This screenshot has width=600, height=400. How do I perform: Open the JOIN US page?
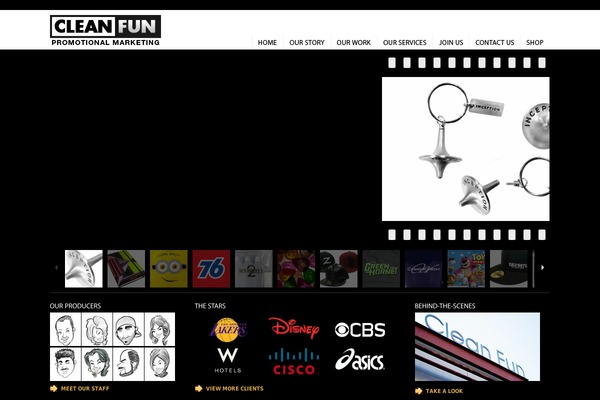[x=451, y=42]
